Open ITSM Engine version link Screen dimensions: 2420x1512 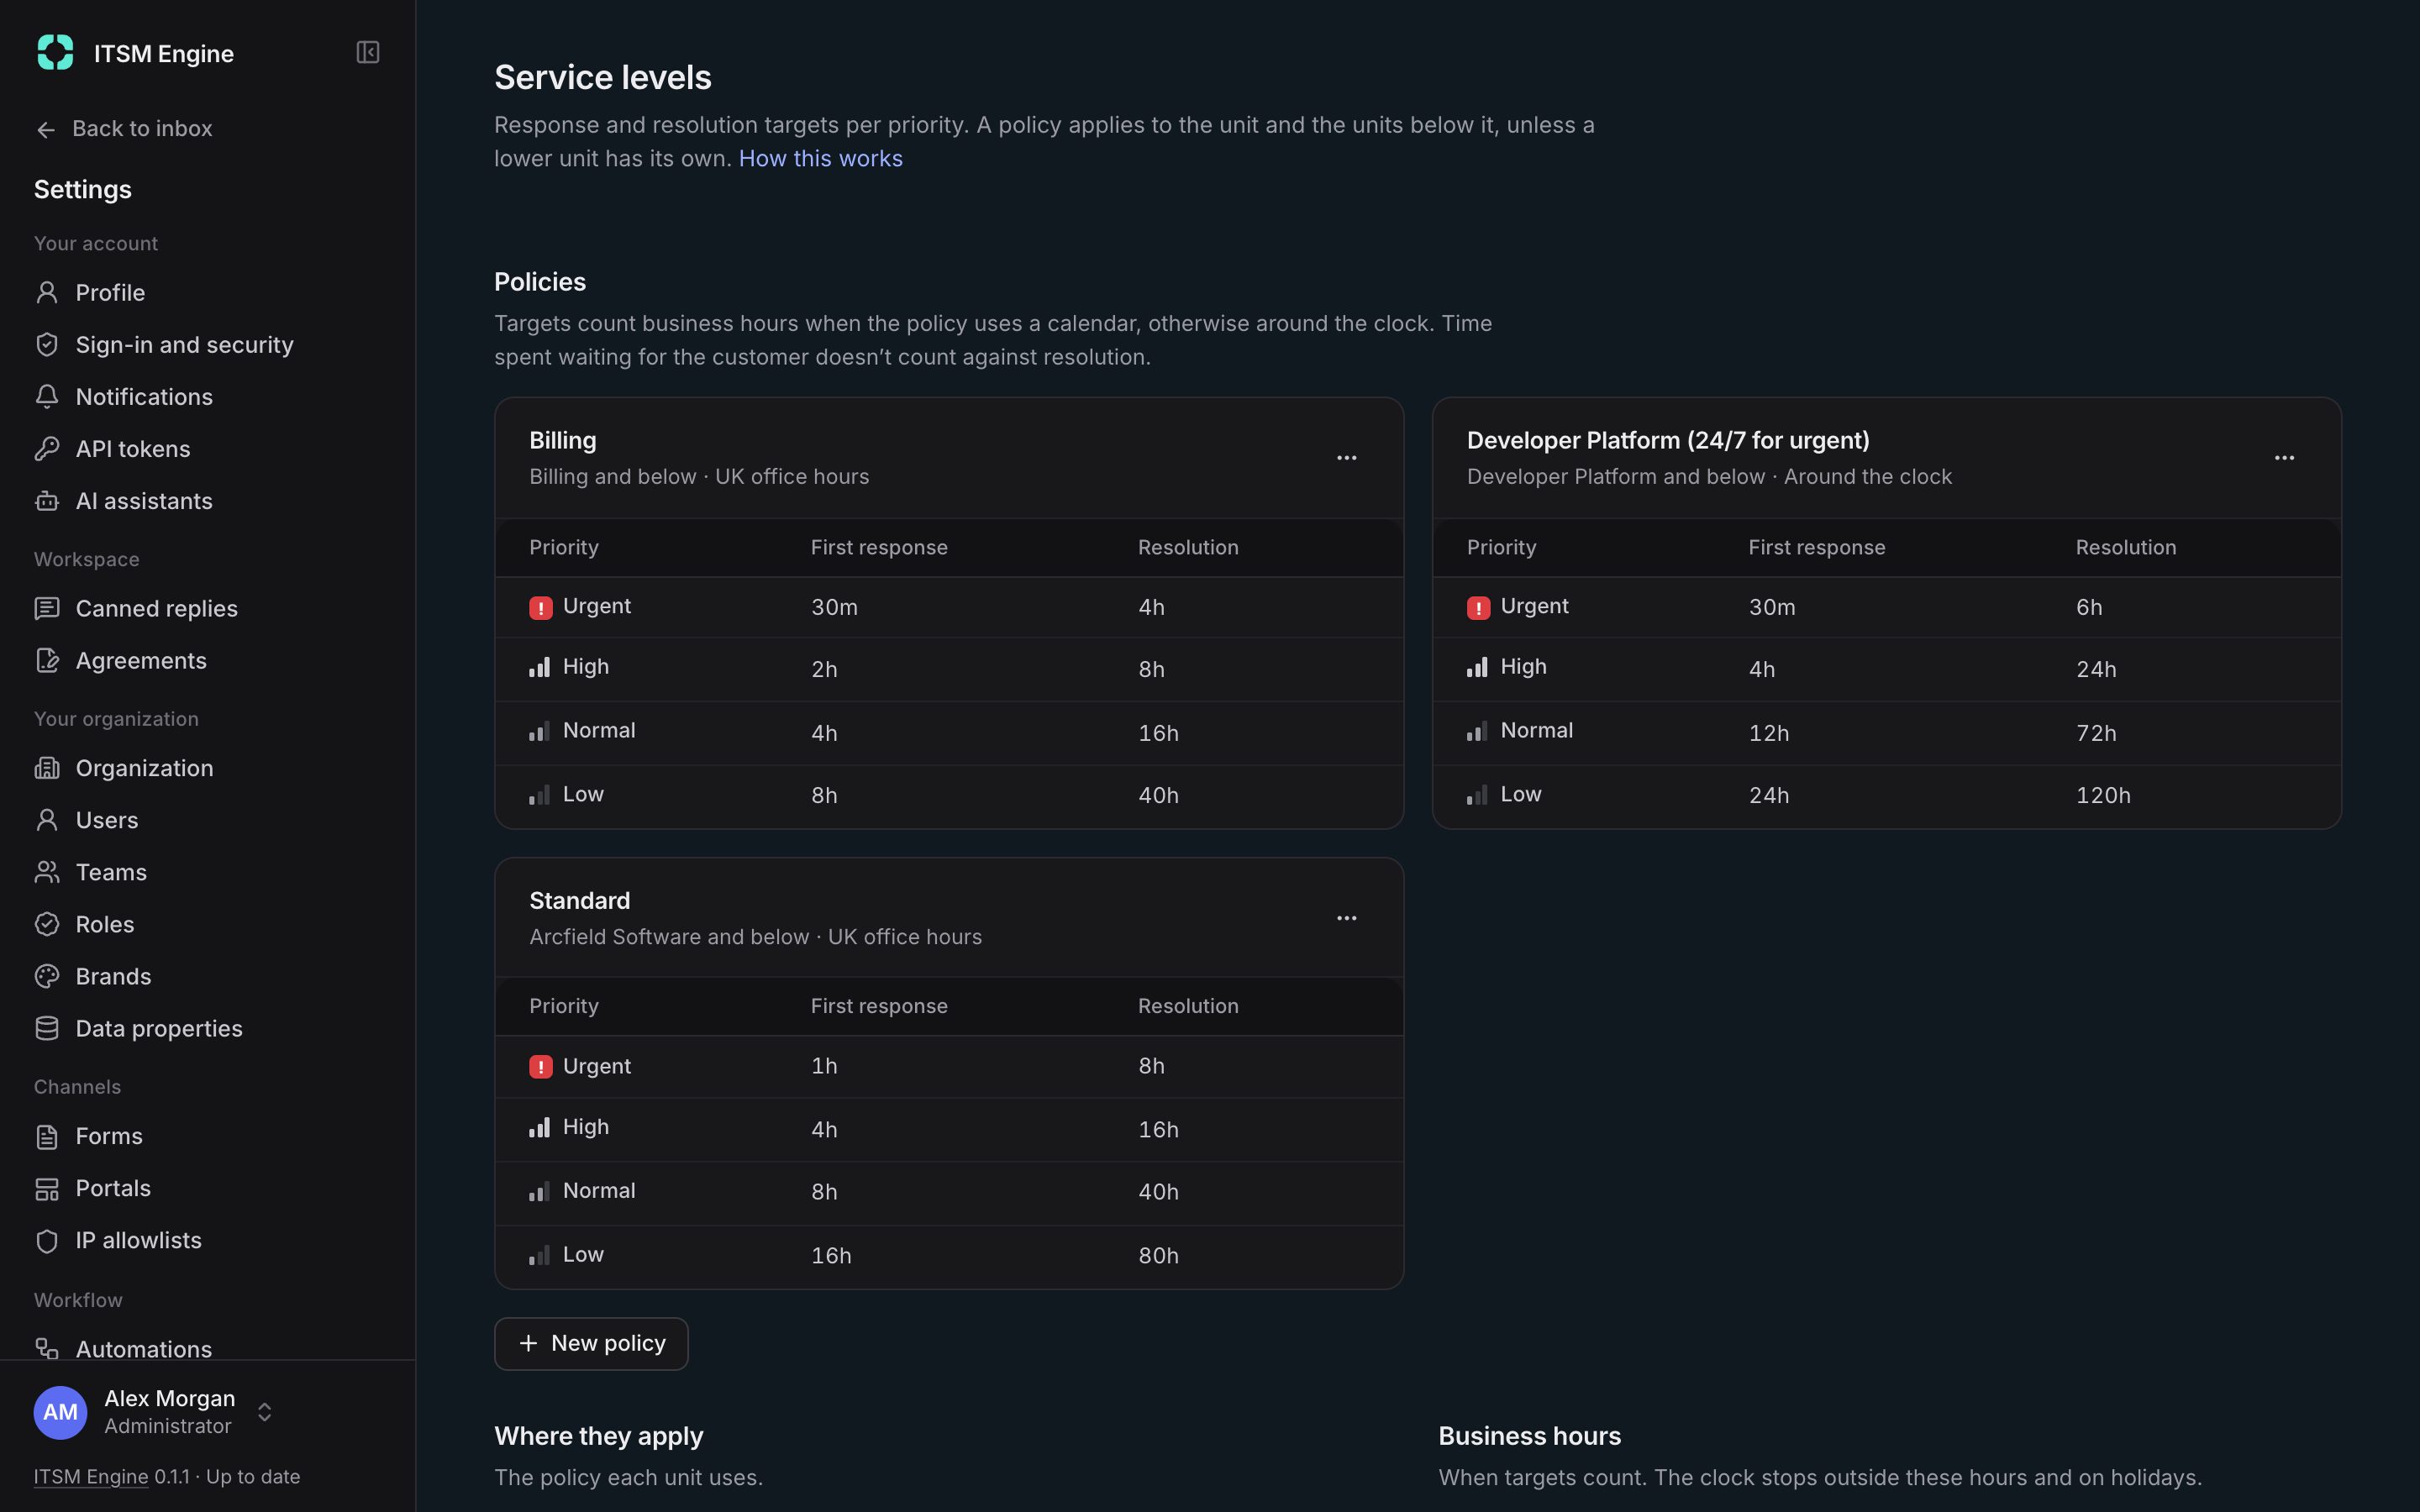(x=91, y=1476)
